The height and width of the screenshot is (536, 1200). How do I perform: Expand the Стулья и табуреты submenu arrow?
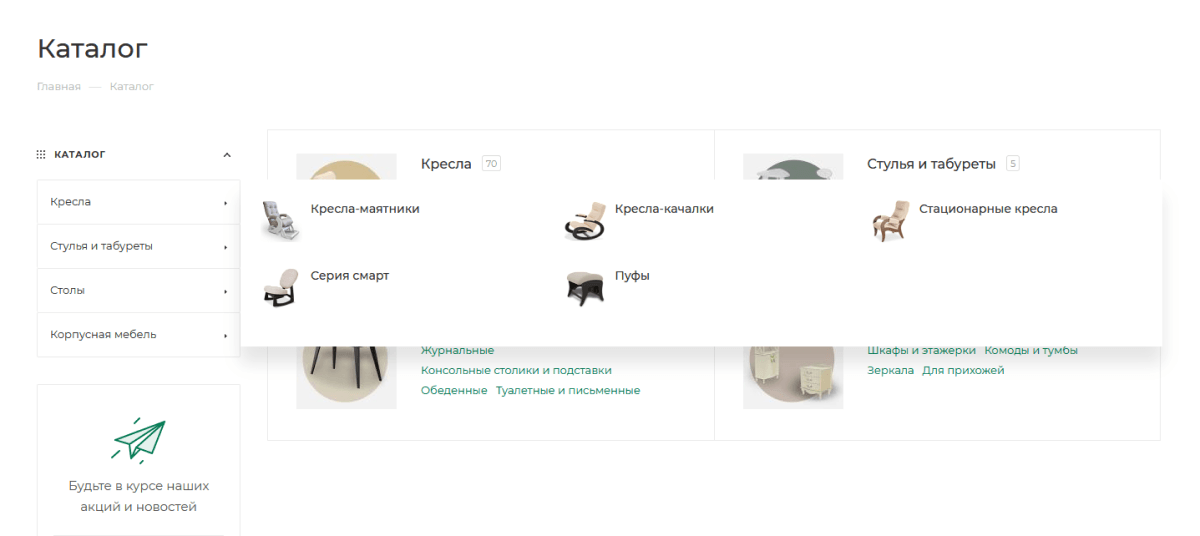[x=225, y=247]
